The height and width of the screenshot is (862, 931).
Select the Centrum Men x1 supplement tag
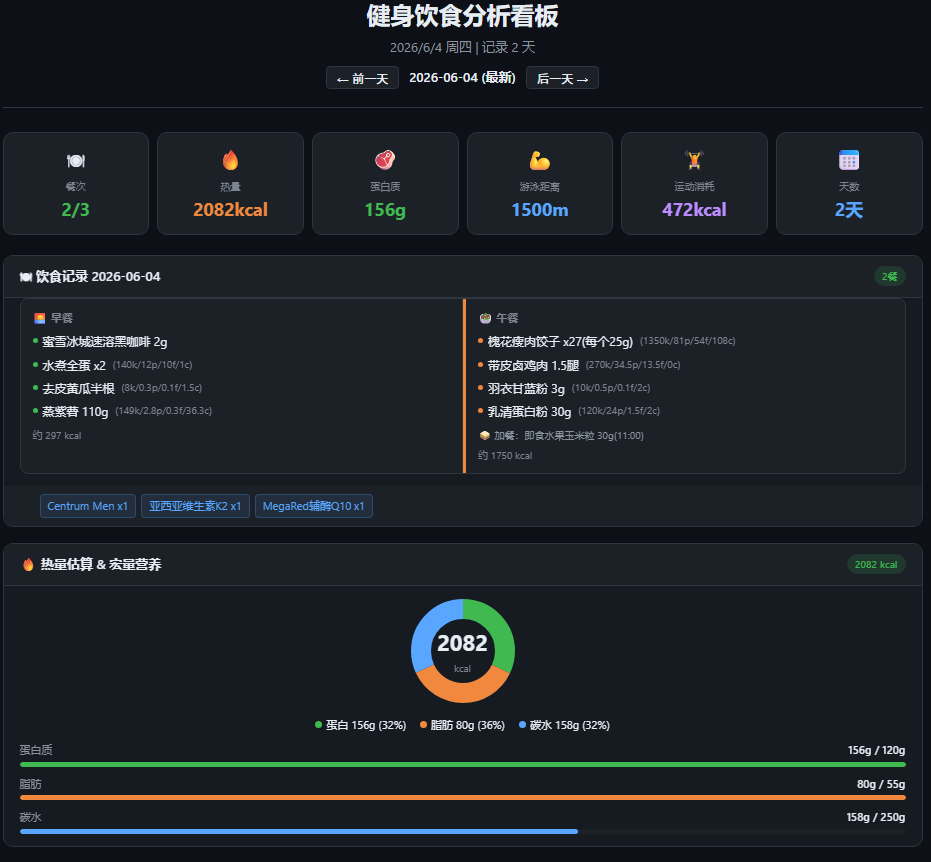[x=88, y=506]
